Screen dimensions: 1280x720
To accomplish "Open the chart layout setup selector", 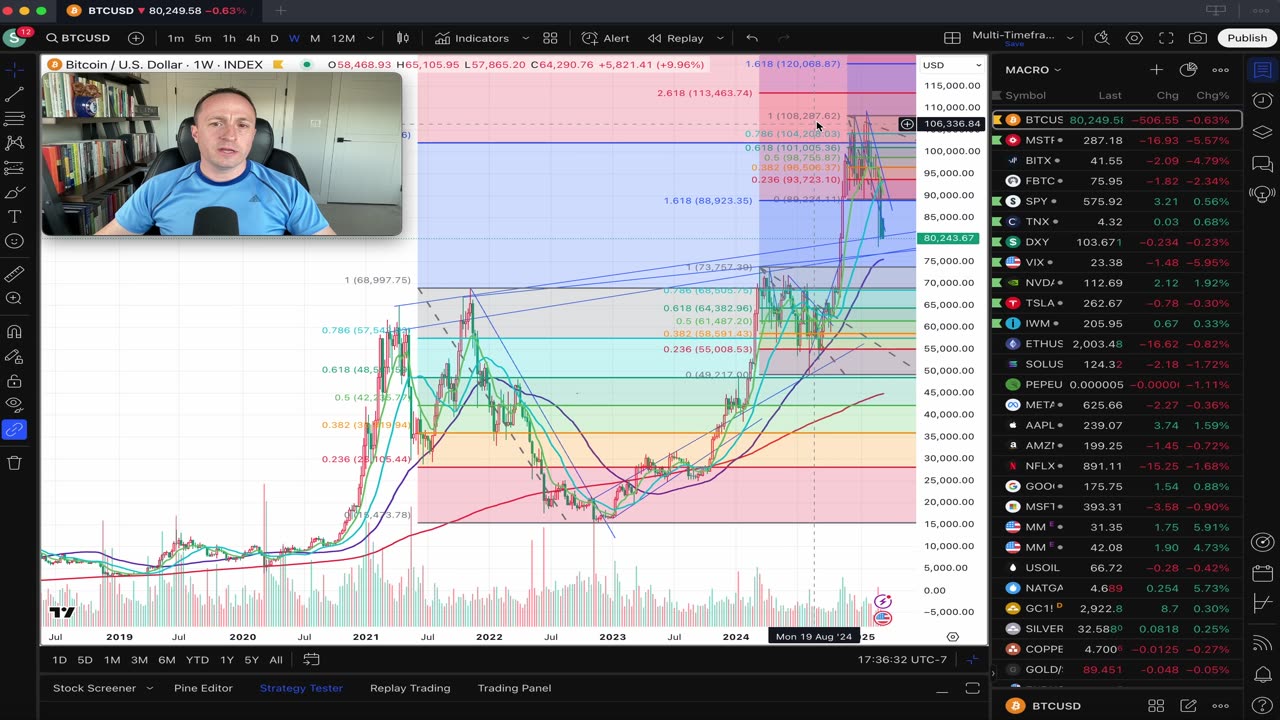I will pos(953,38).
